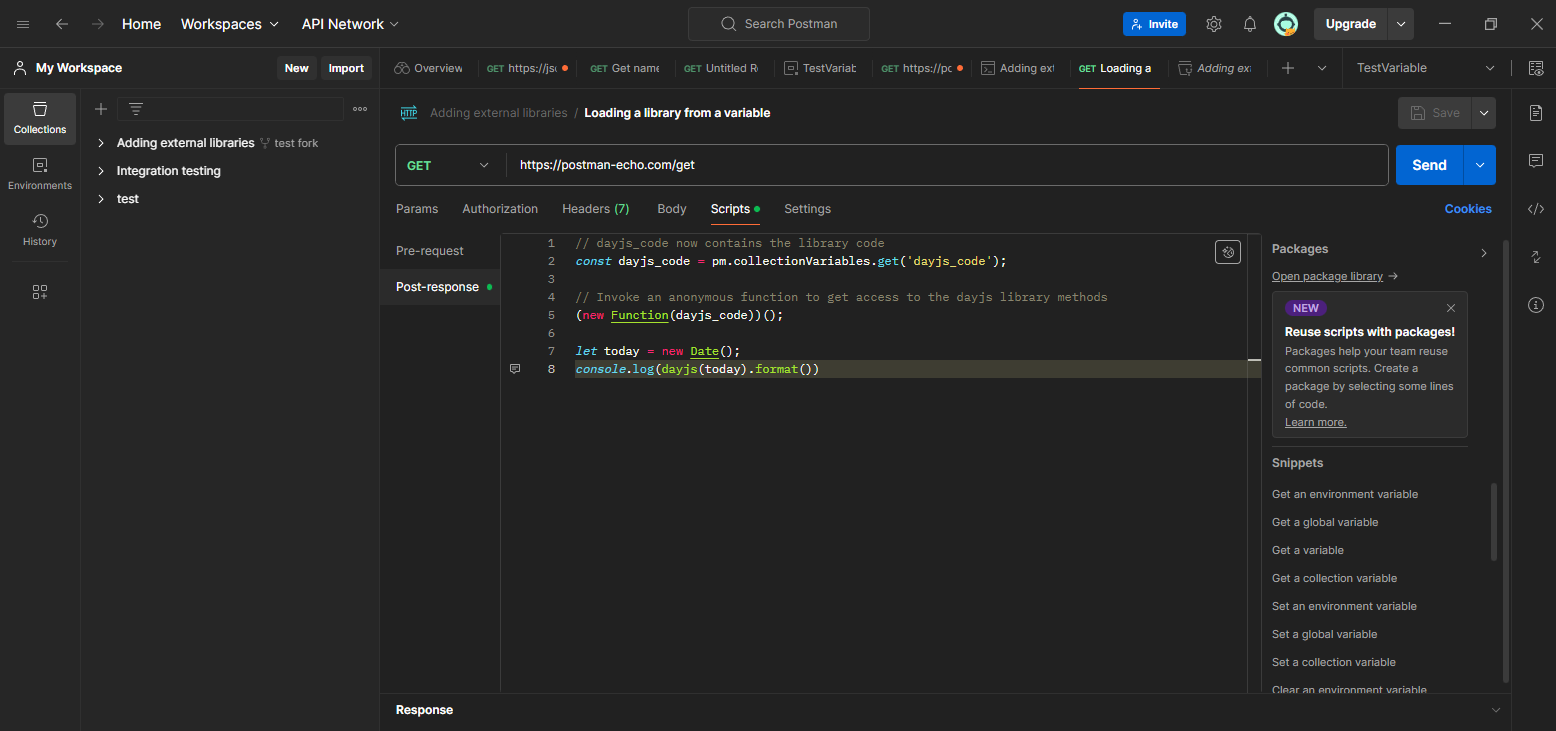Open Environments in the sidebar

[x=40, y=174]
